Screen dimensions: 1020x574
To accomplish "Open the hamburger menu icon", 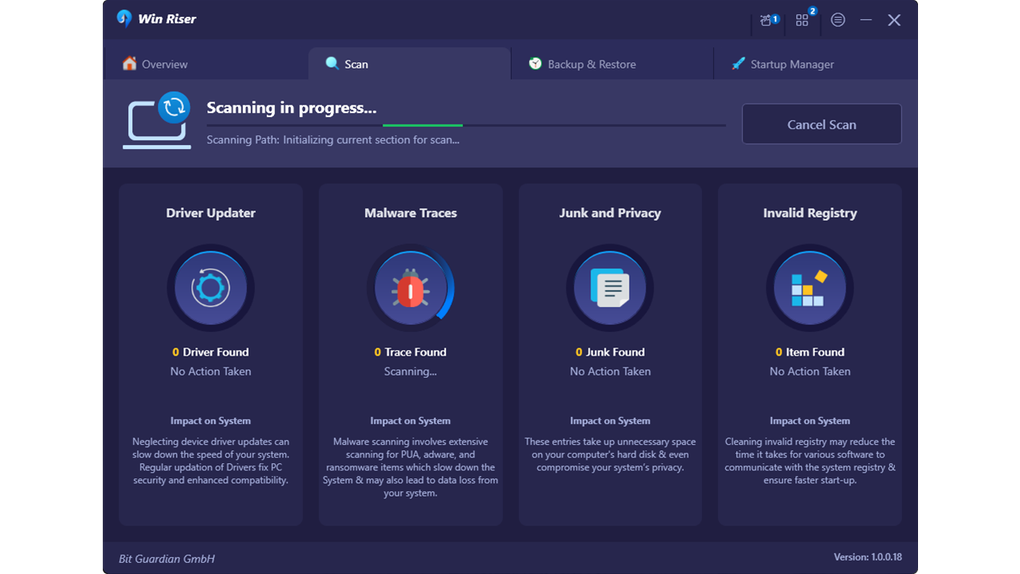I will coord(838,20).
